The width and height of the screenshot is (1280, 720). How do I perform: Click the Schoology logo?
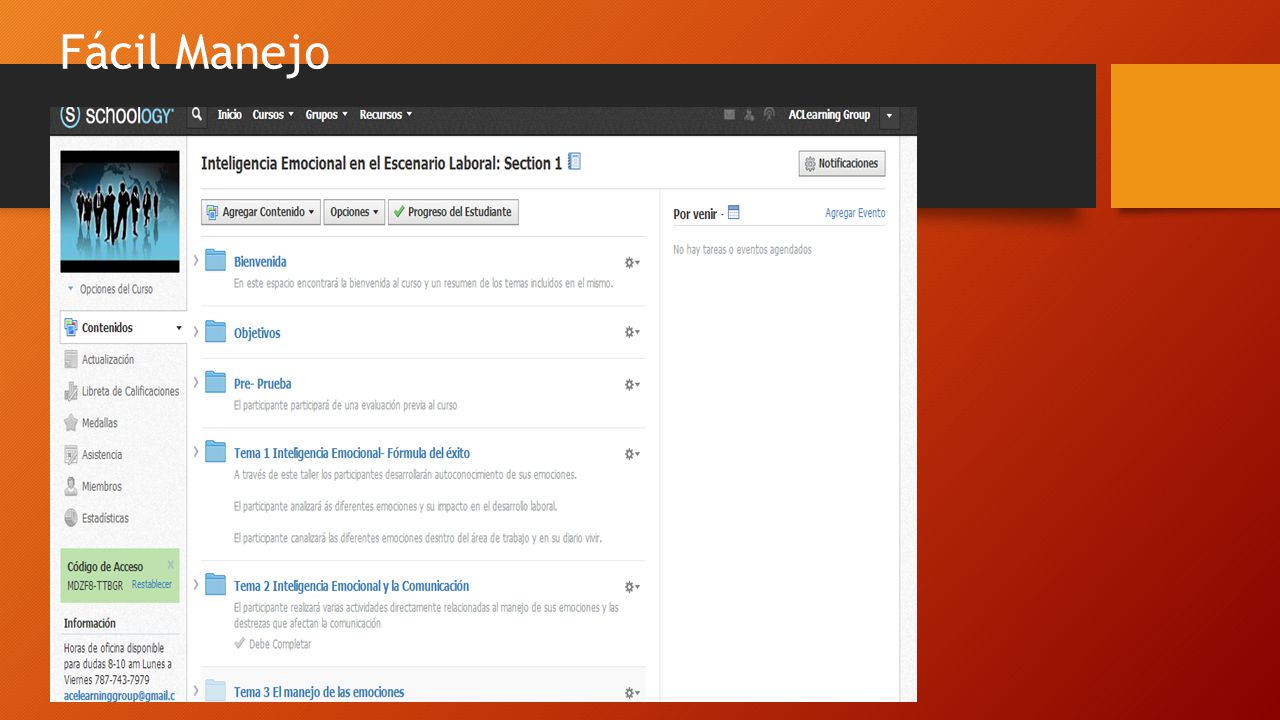tap(118, 116)
